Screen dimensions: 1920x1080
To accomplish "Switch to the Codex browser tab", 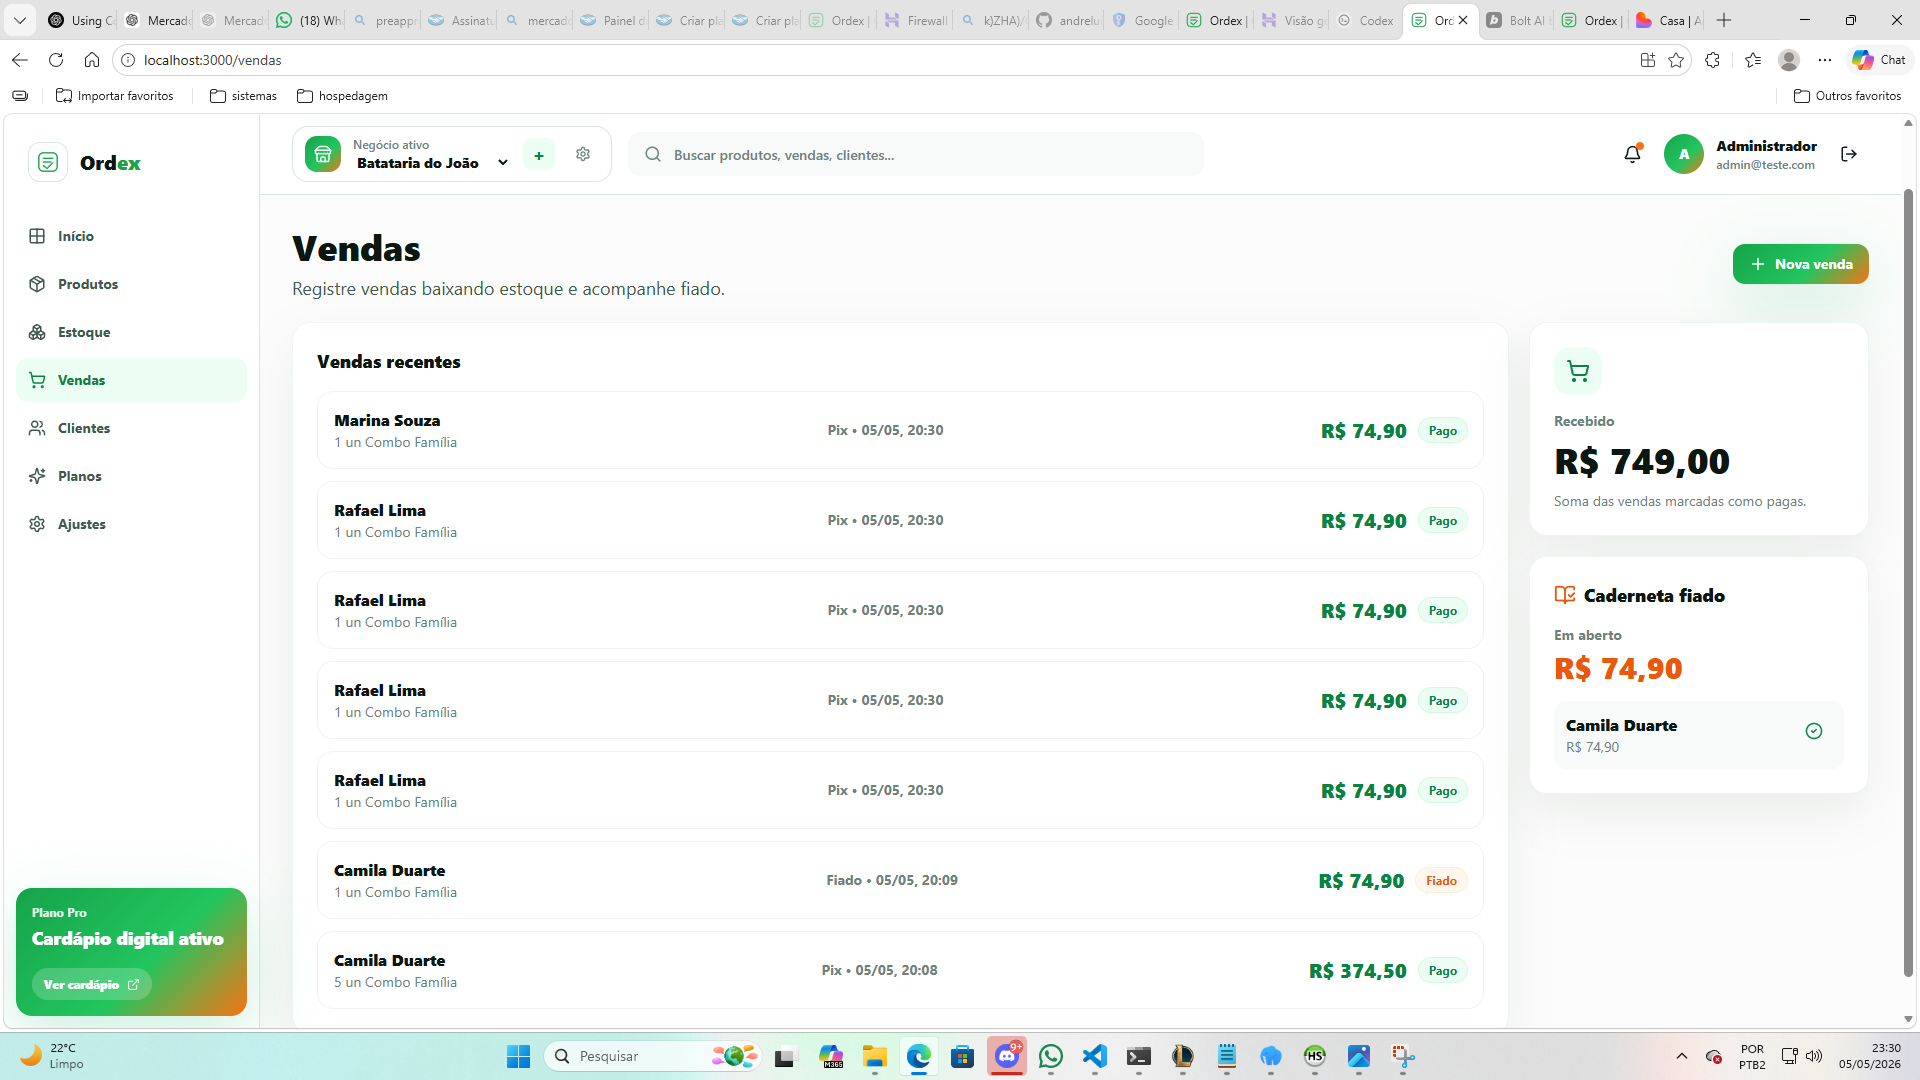I will pyautogui.click(x=1367, y=20).
